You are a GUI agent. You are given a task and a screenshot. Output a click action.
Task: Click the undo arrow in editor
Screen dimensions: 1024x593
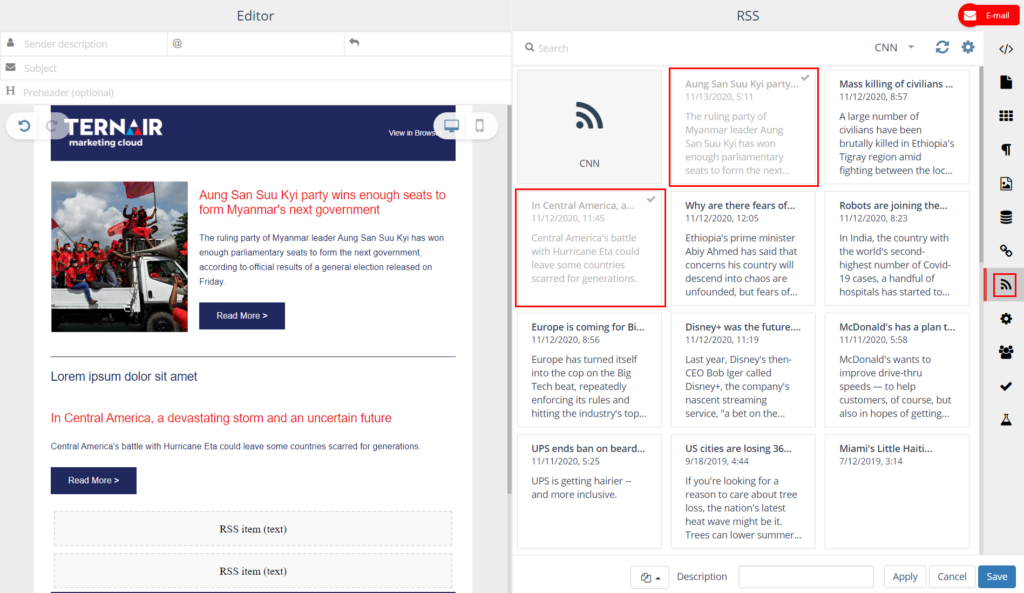(24, 125)
